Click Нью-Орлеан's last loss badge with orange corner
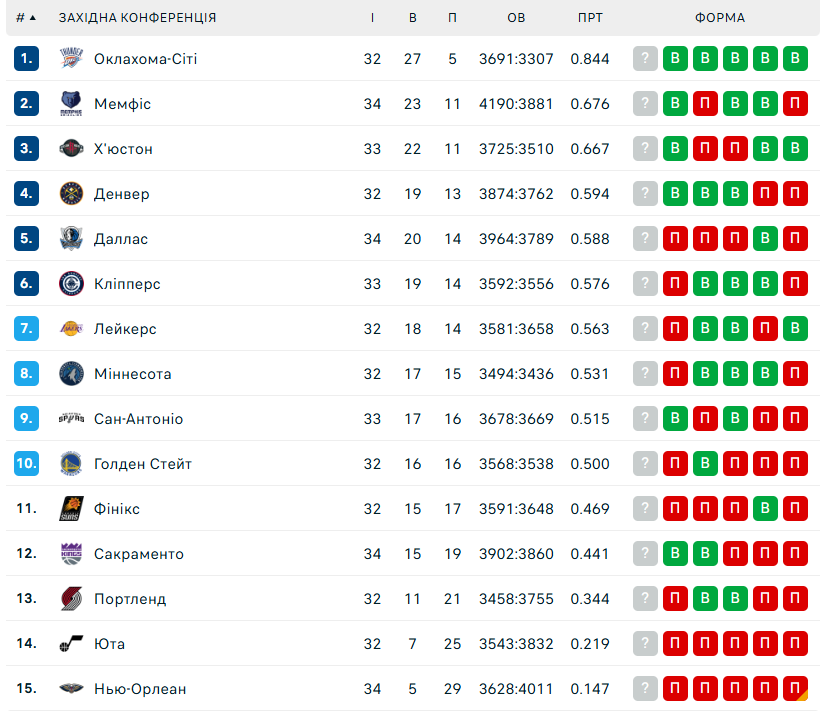 (x=795, y=688)
